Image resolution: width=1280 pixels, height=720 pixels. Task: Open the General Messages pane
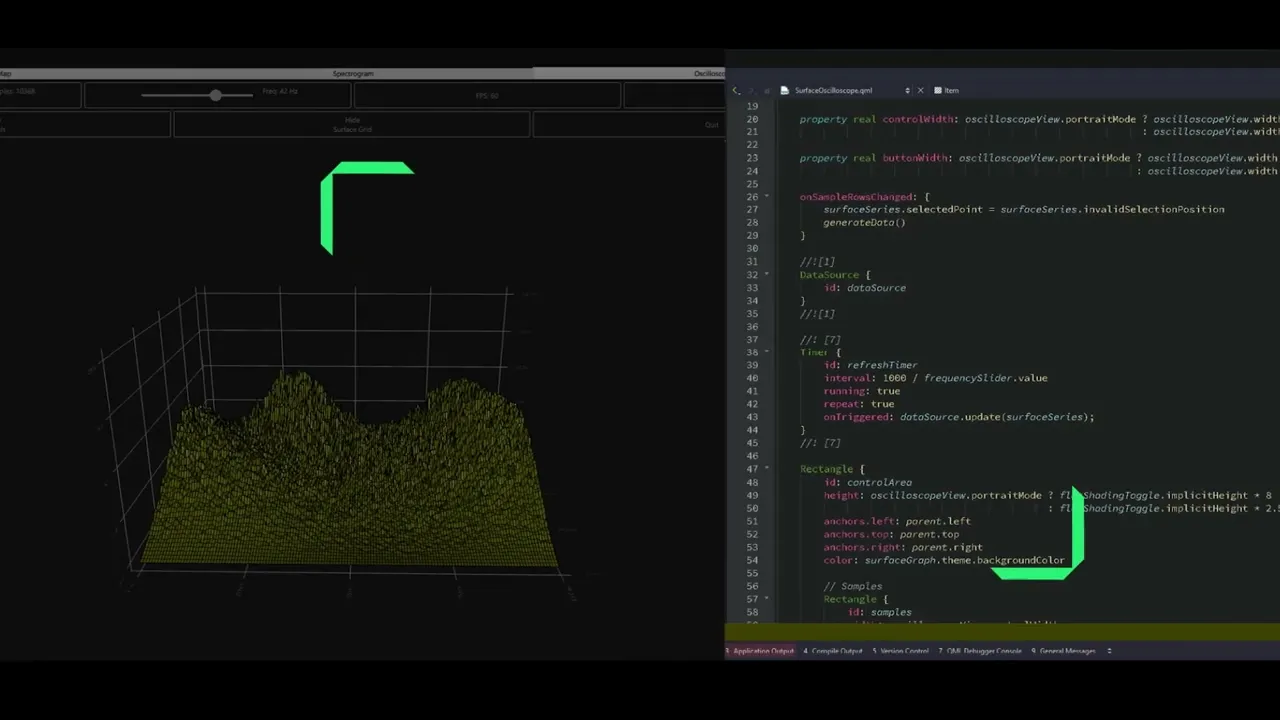click(x=1064, y=651)
